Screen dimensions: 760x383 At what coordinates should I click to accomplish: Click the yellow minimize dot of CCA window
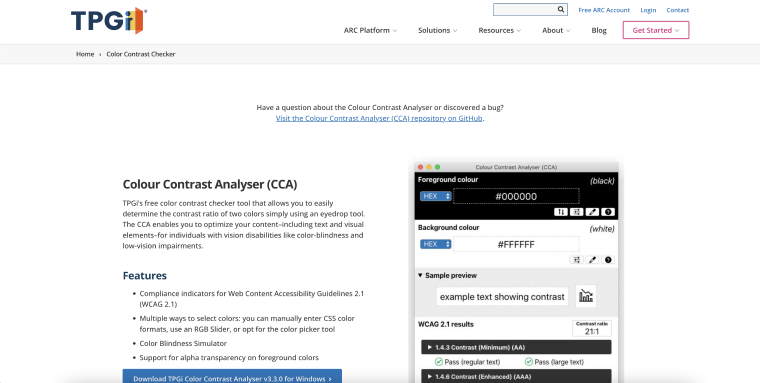click(x=429, y=167)
